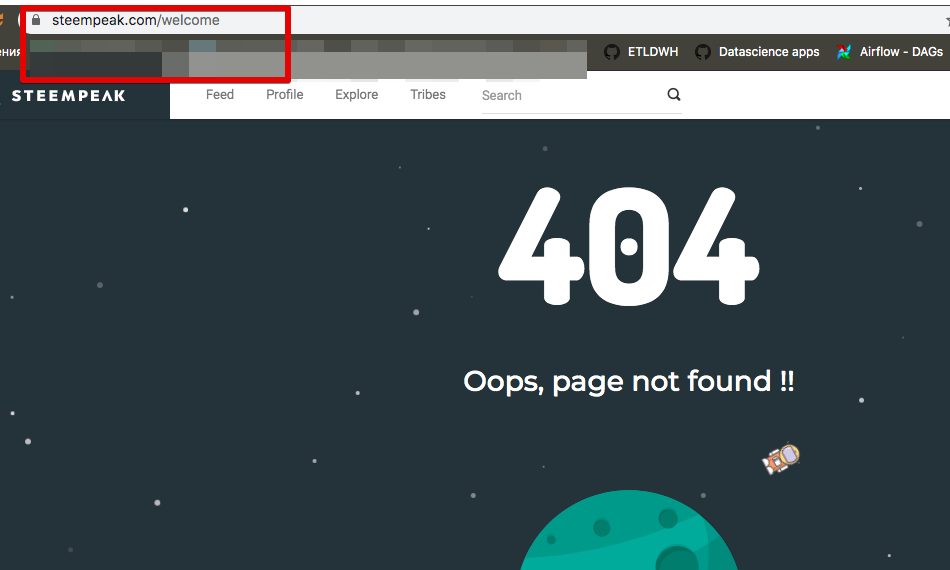950x570 pixels.
Task: Focus the Search input field
Action: tap(570, 95)
